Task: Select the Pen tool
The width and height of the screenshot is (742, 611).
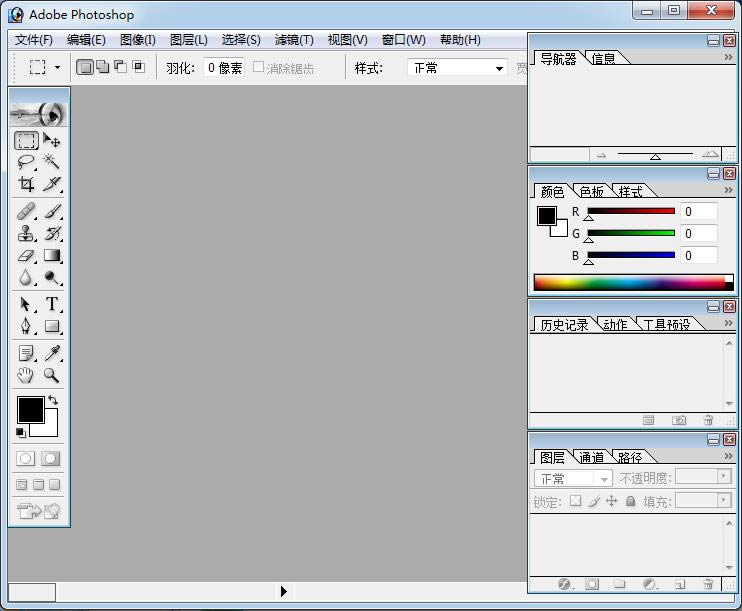Action: (26, 326)
